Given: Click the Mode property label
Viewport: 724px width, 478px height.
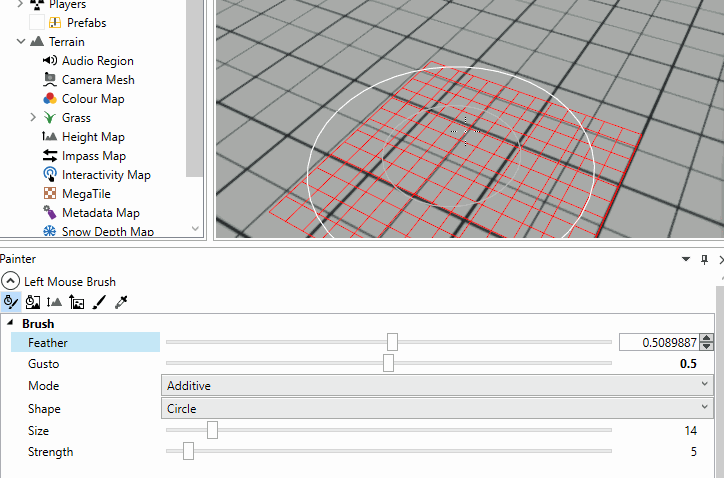Looking at the screenshot, I should [x=43, y=385].
